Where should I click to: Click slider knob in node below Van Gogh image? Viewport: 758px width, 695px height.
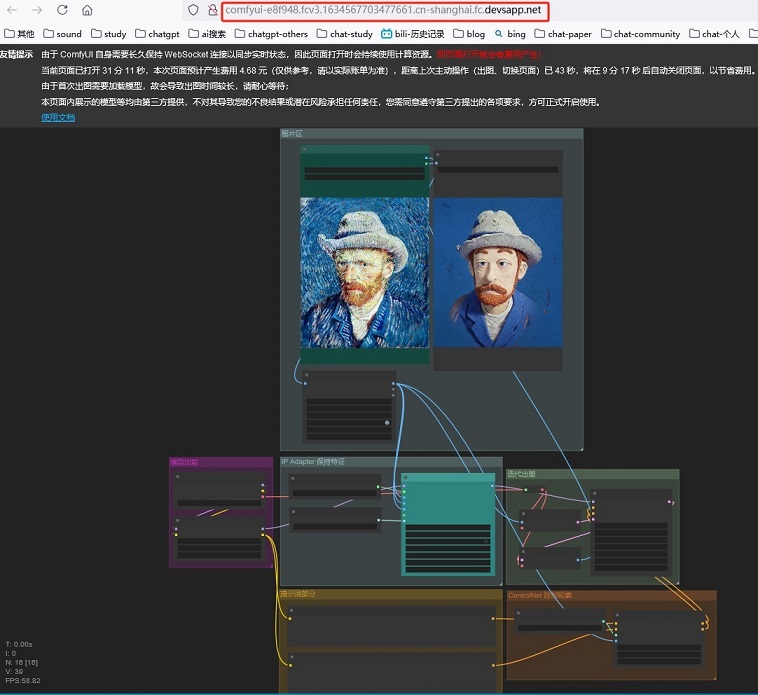point(387,423)
